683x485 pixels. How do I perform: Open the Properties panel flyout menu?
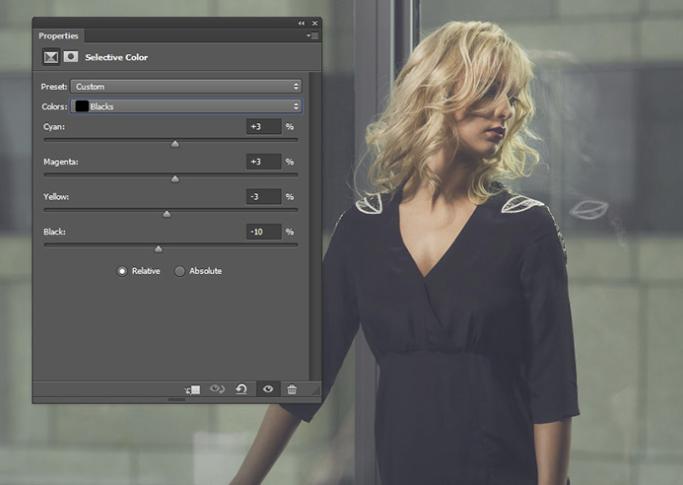click(311, 36)
